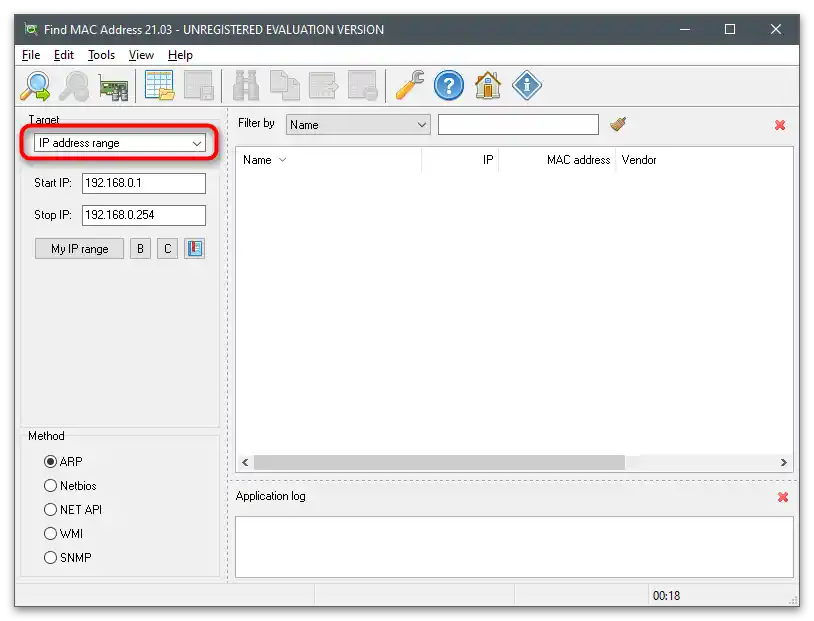Click Vendor column header
This screenshot has width=814, height=621.
[704, 160]
